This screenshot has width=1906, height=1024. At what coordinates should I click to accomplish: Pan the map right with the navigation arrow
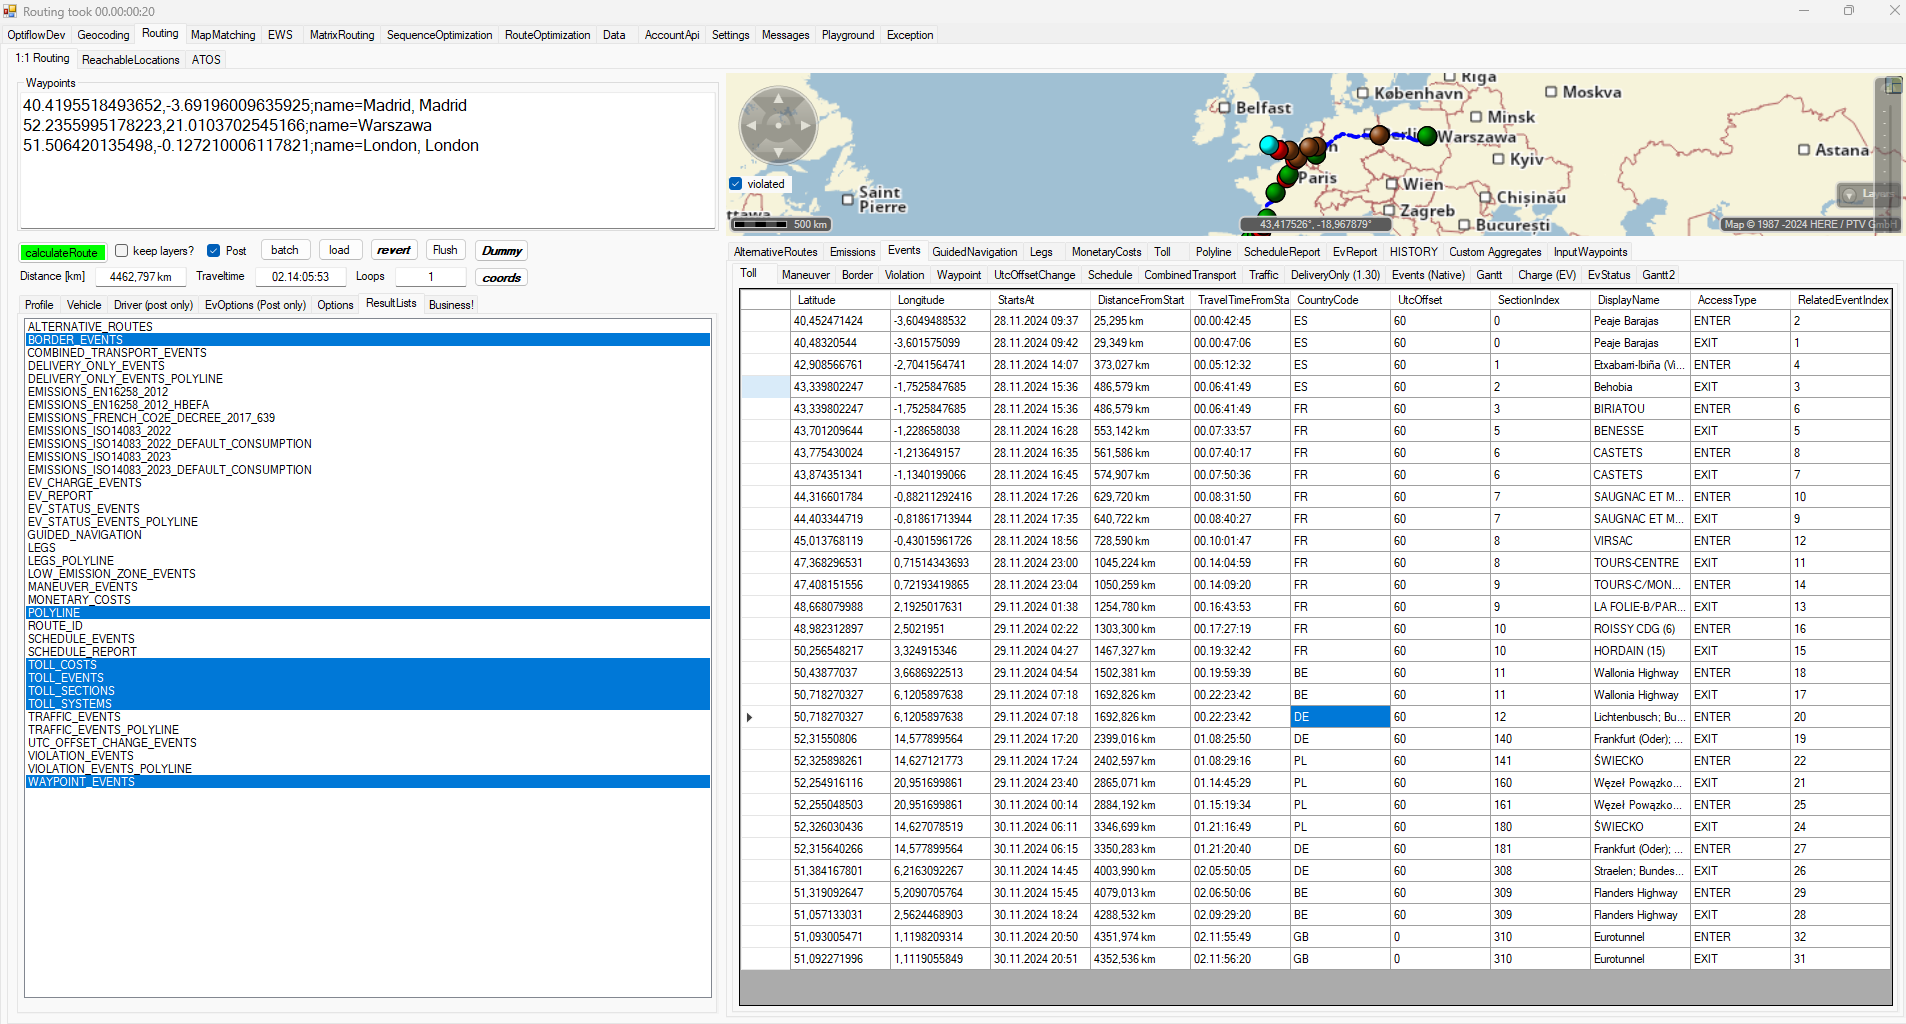click(805, 126)
